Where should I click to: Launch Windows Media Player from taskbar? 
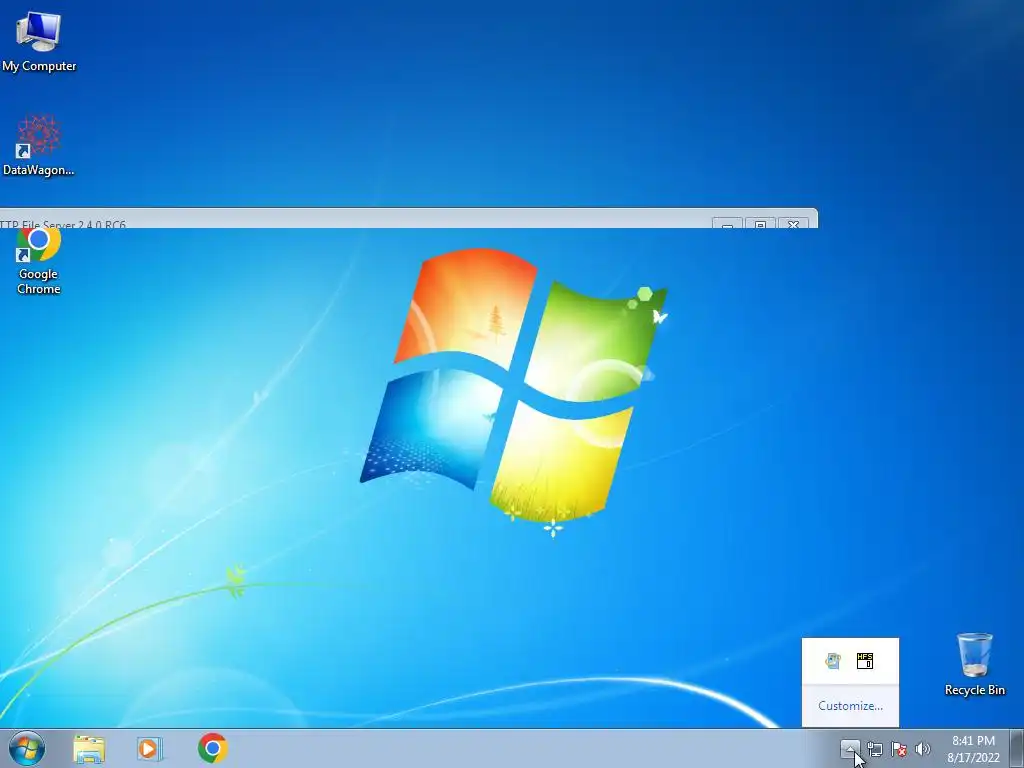click(x=150, y=748)
